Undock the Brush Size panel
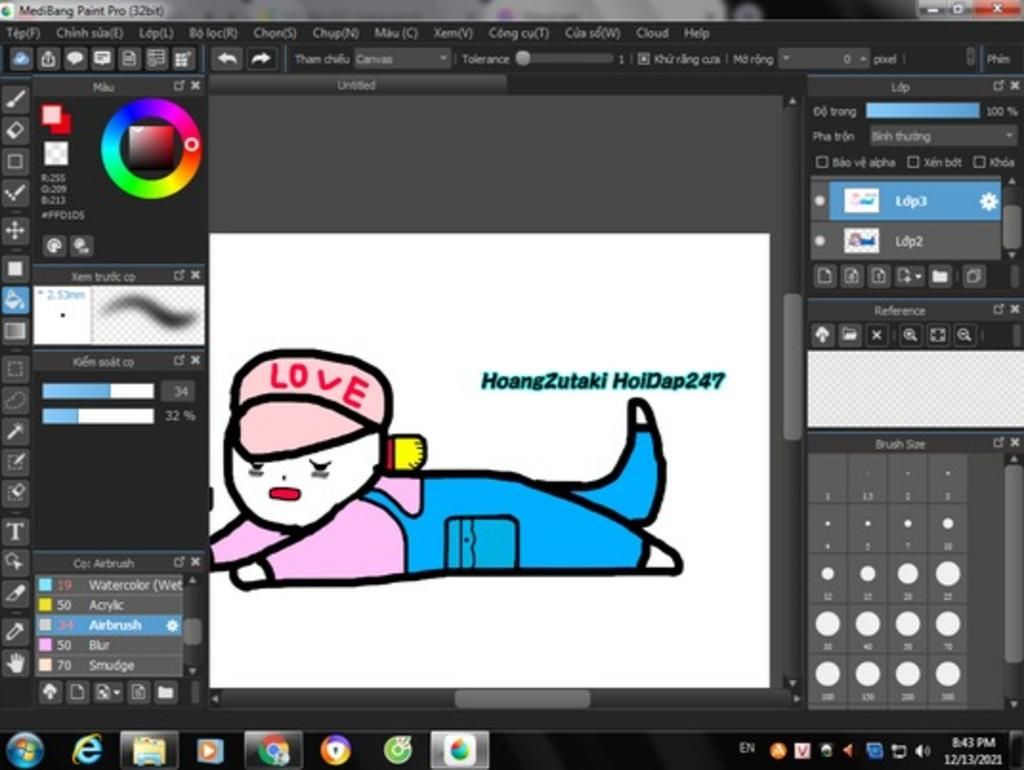The image size is (1024, 770). tap(999, 443)
